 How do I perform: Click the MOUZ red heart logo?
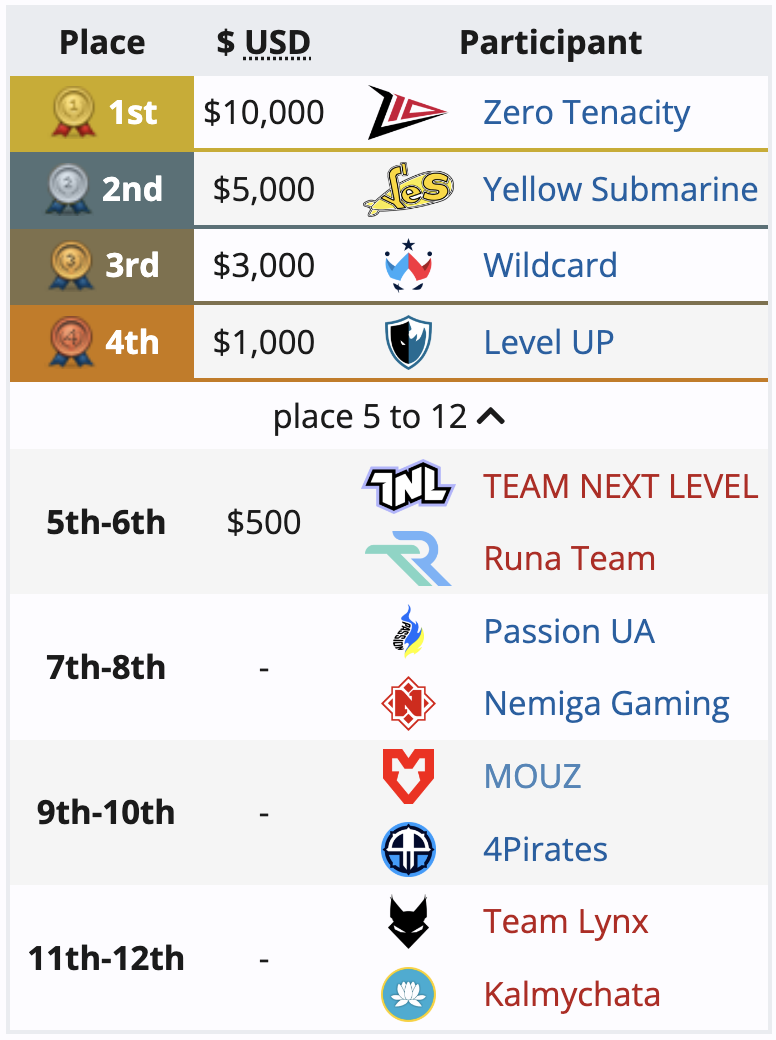pyautogui.click(x=409, y=776)
